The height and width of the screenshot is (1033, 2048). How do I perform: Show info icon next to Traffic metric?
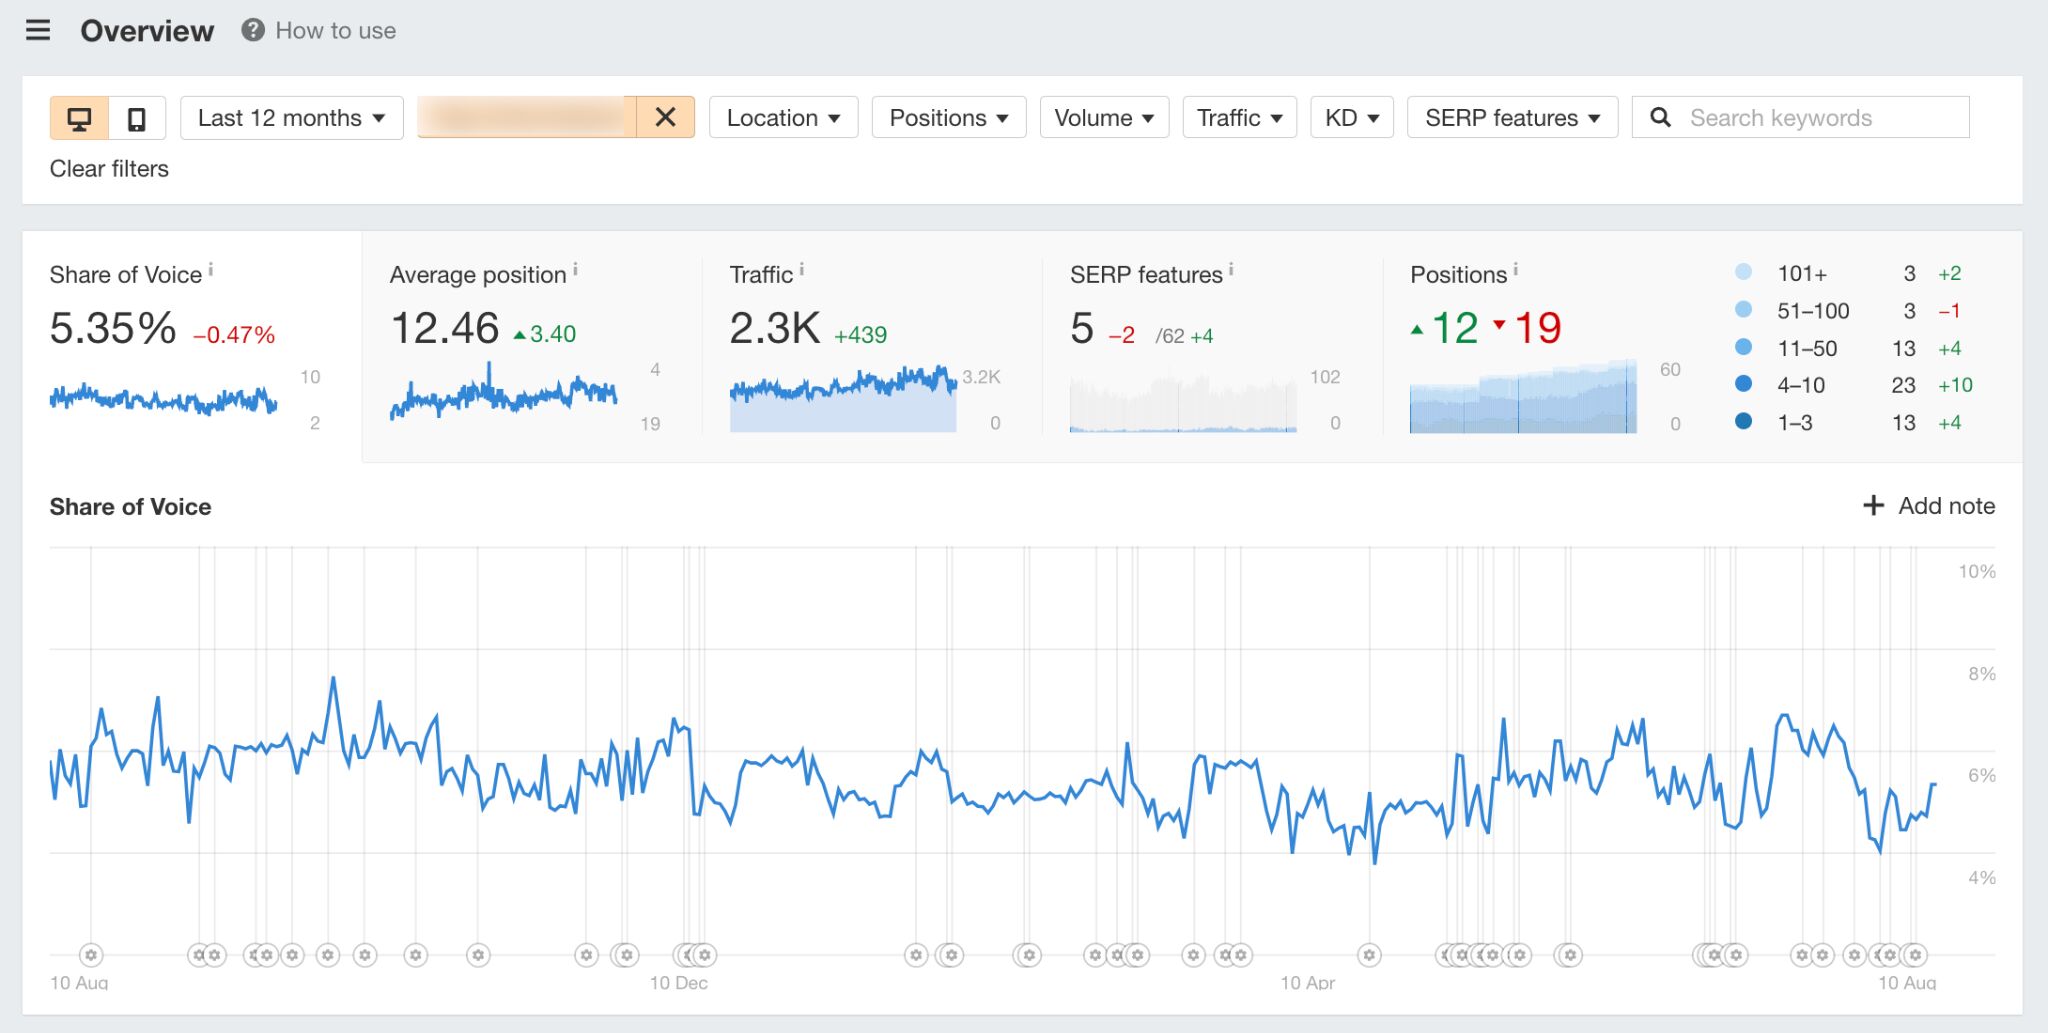coord(802,270)
